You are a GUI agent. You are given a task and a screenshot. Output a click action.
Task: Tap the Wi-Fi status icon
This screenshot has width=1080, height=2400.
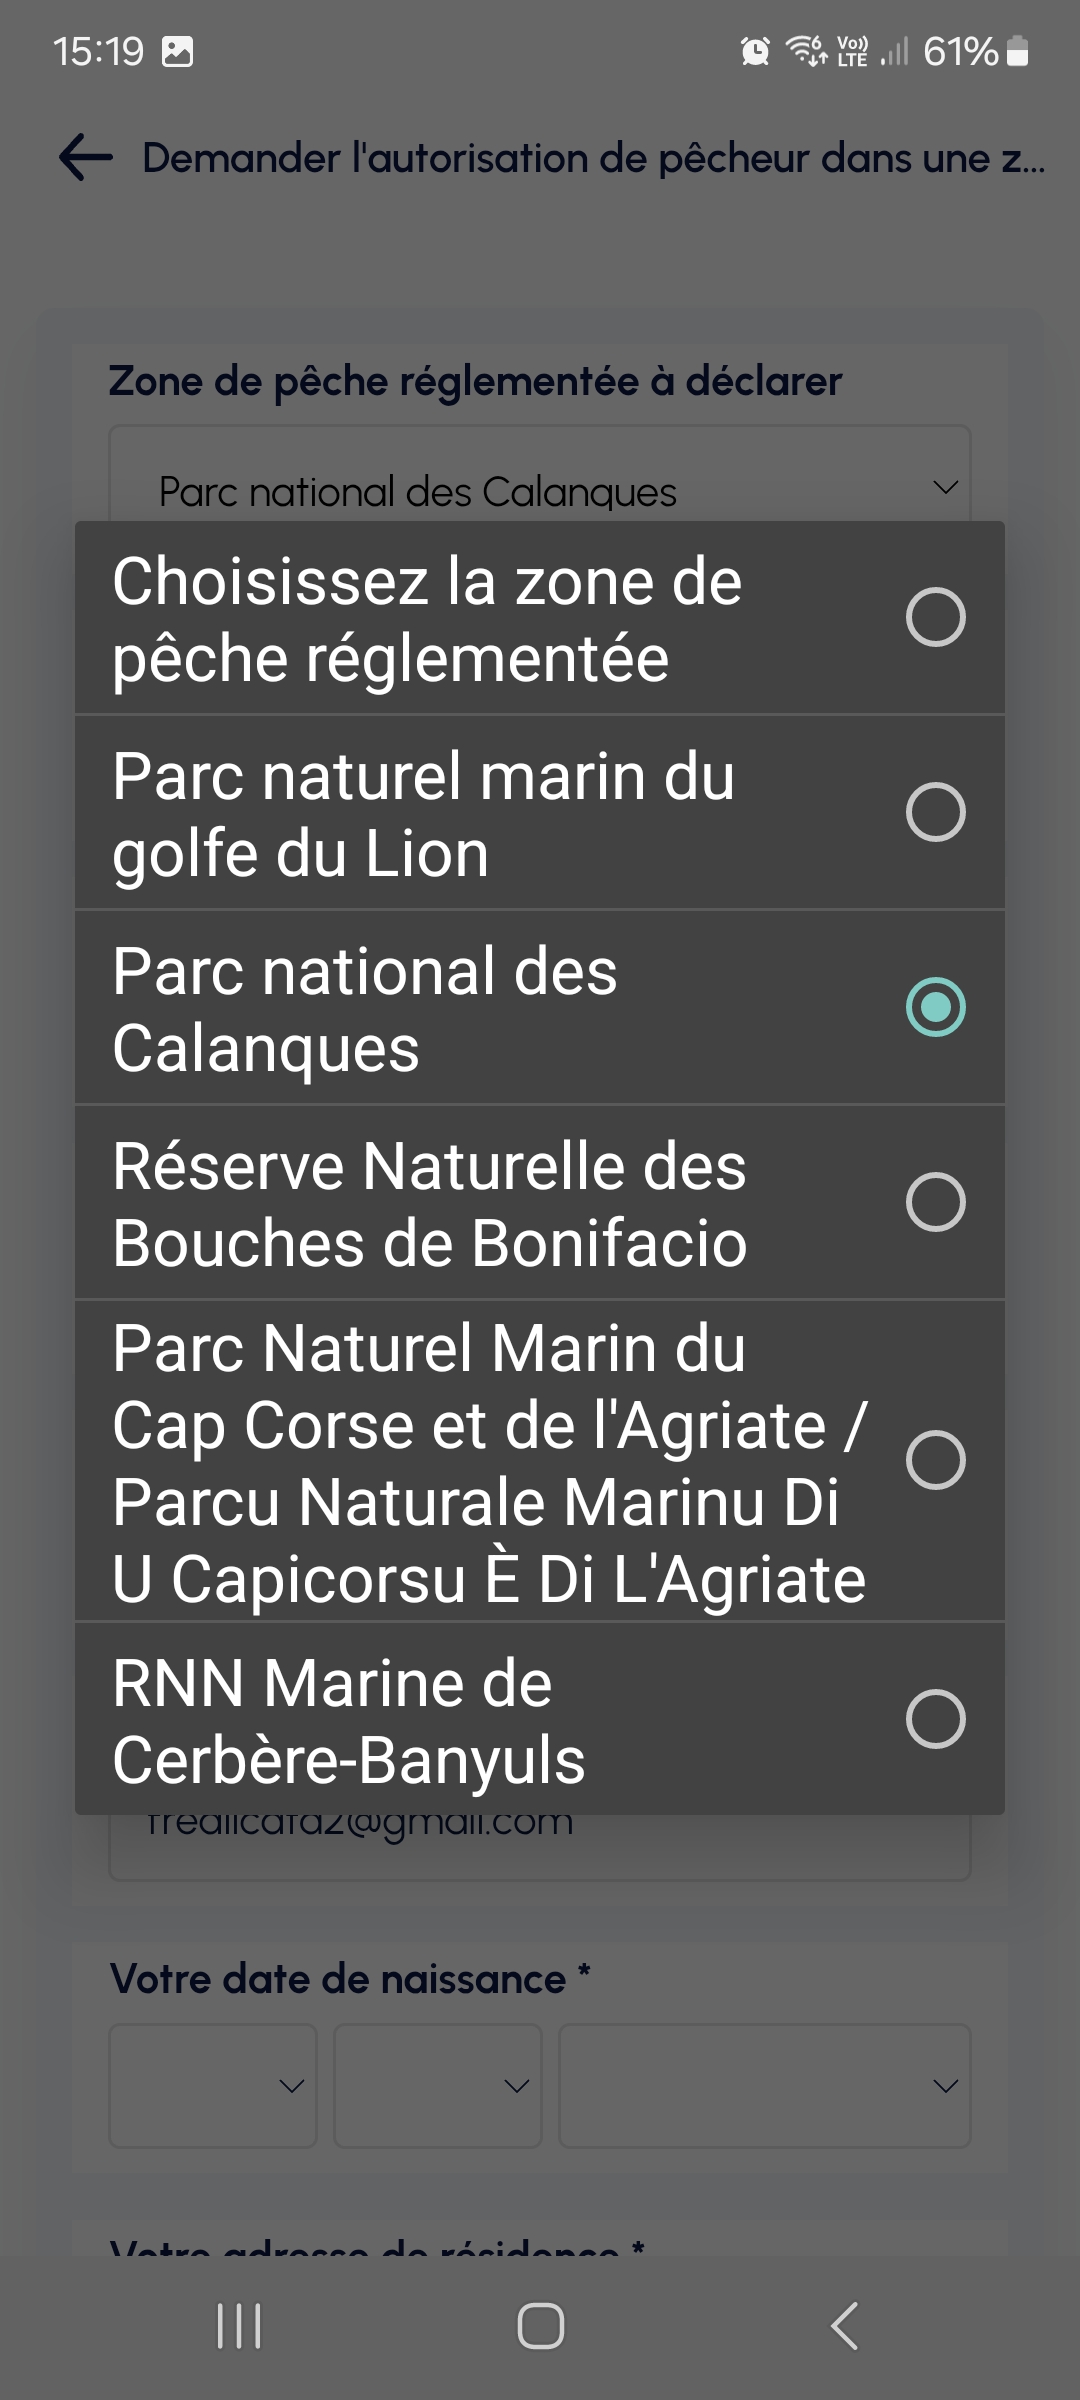[x=806, y=49]
